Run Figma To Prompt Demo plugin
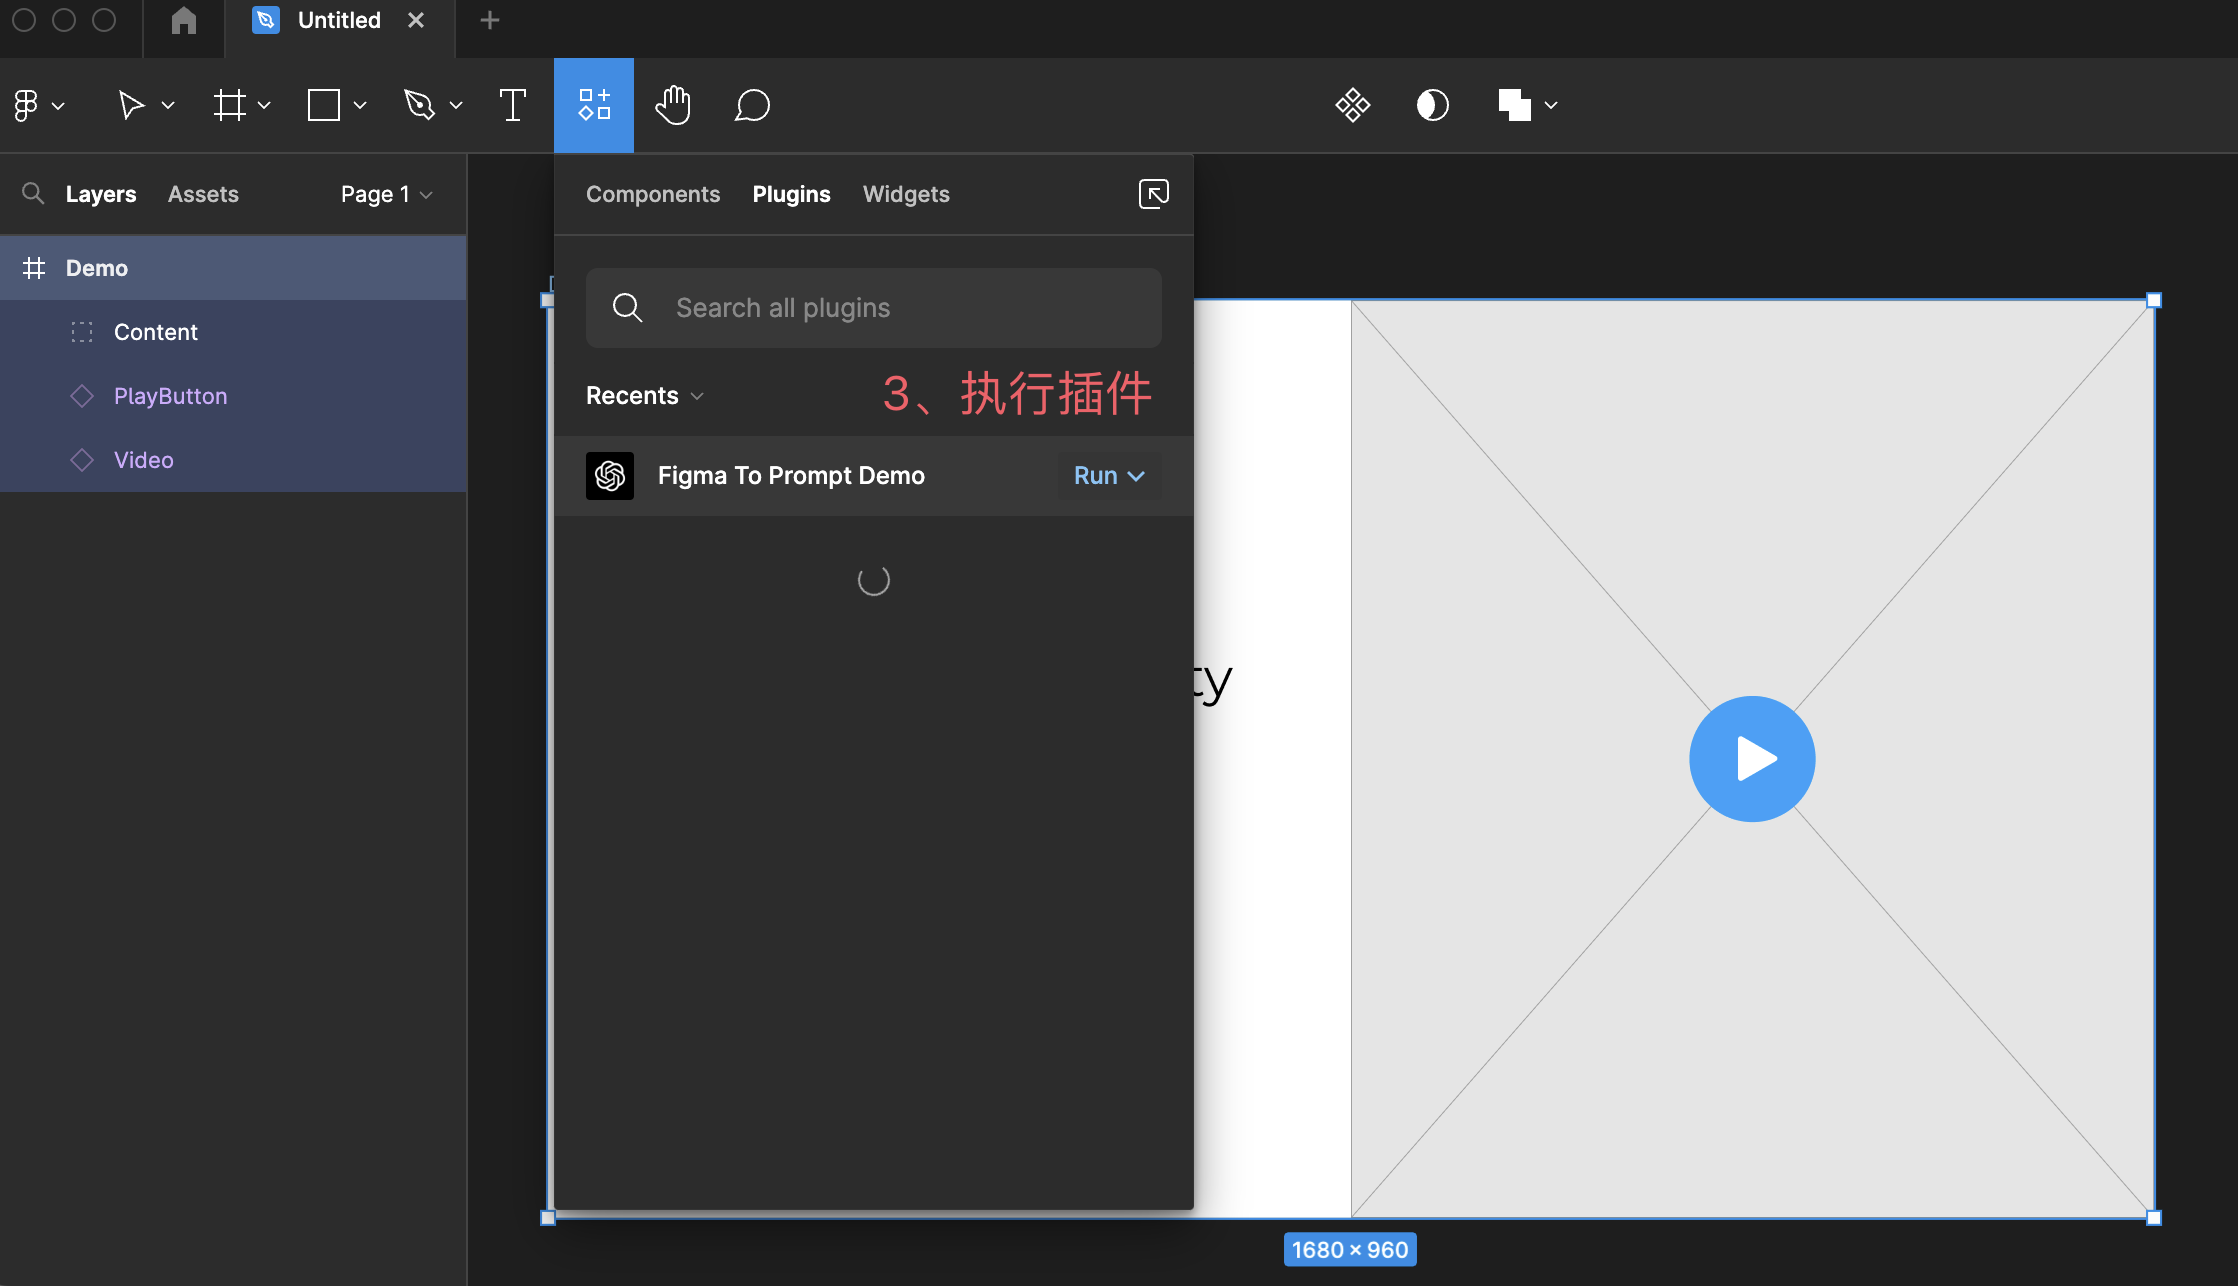The image size is (2238, 1286). (x=1096, y=476)
